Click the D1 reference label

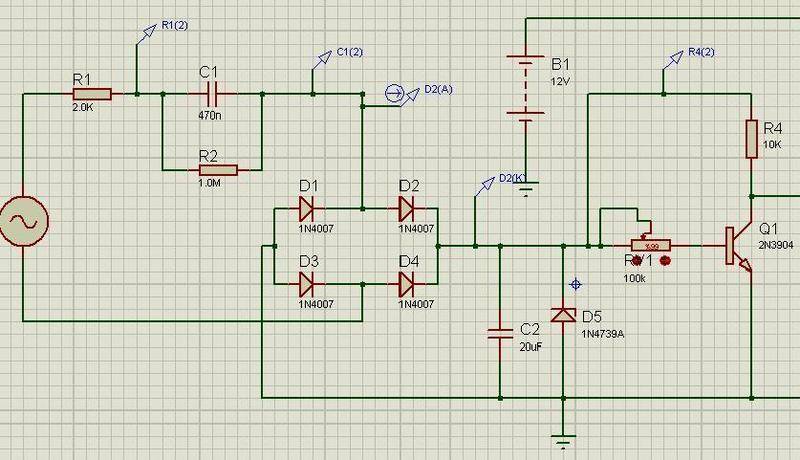coord(308,186)
